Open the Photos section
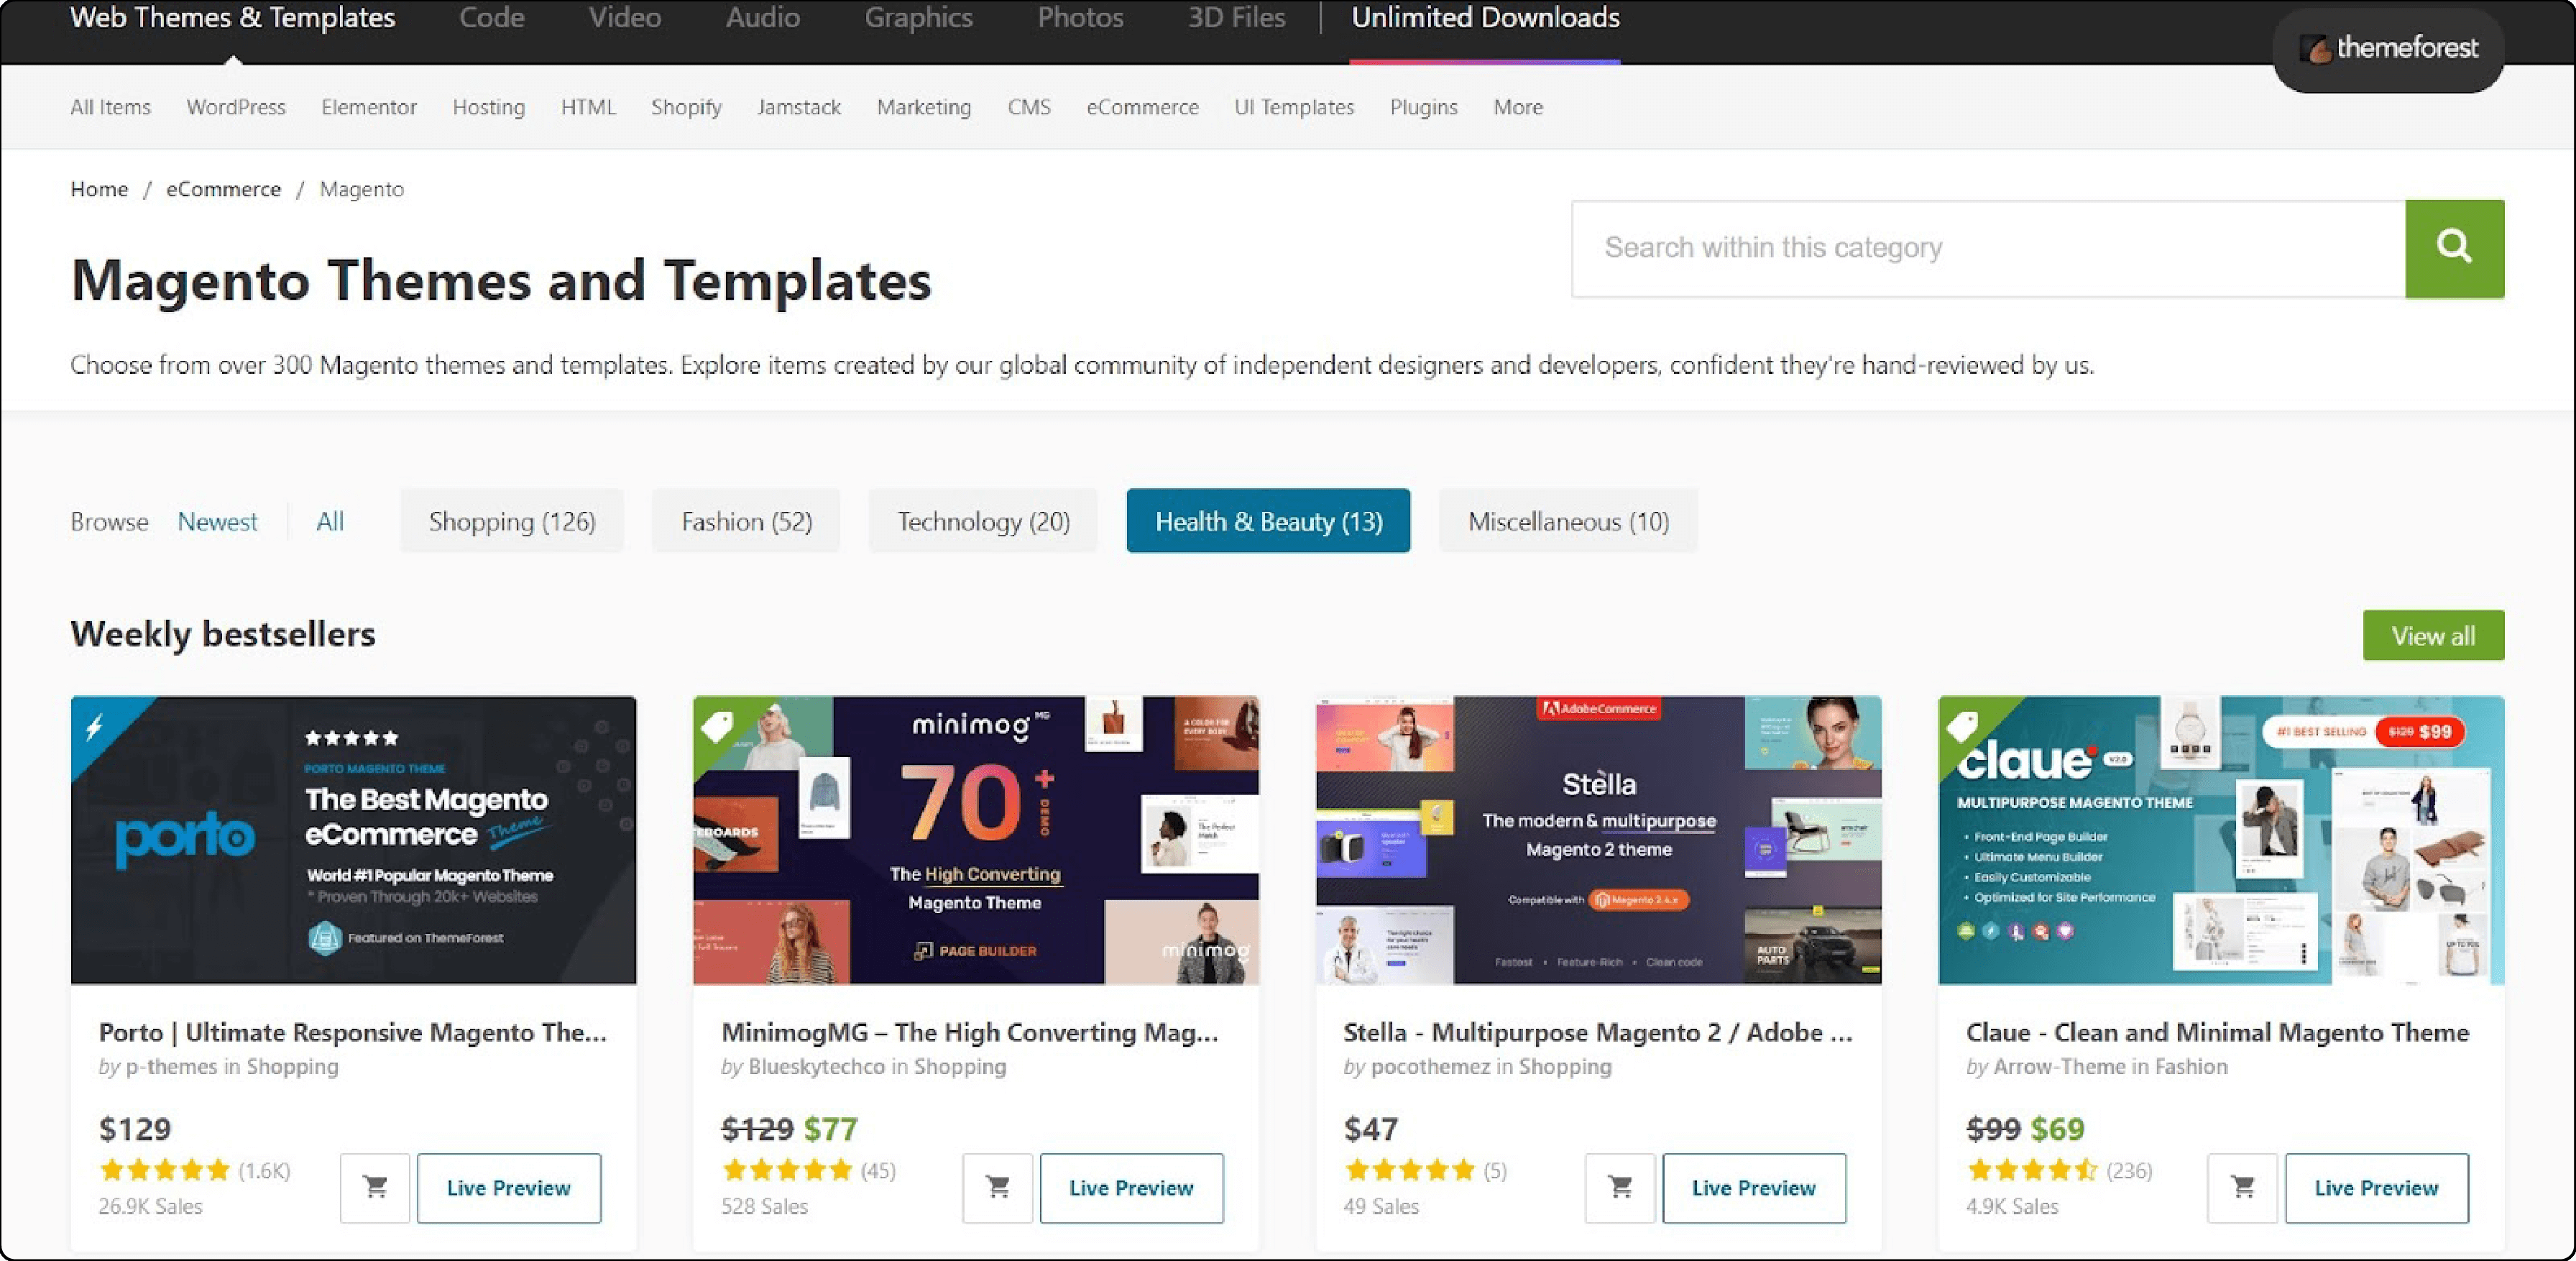 1080,18
